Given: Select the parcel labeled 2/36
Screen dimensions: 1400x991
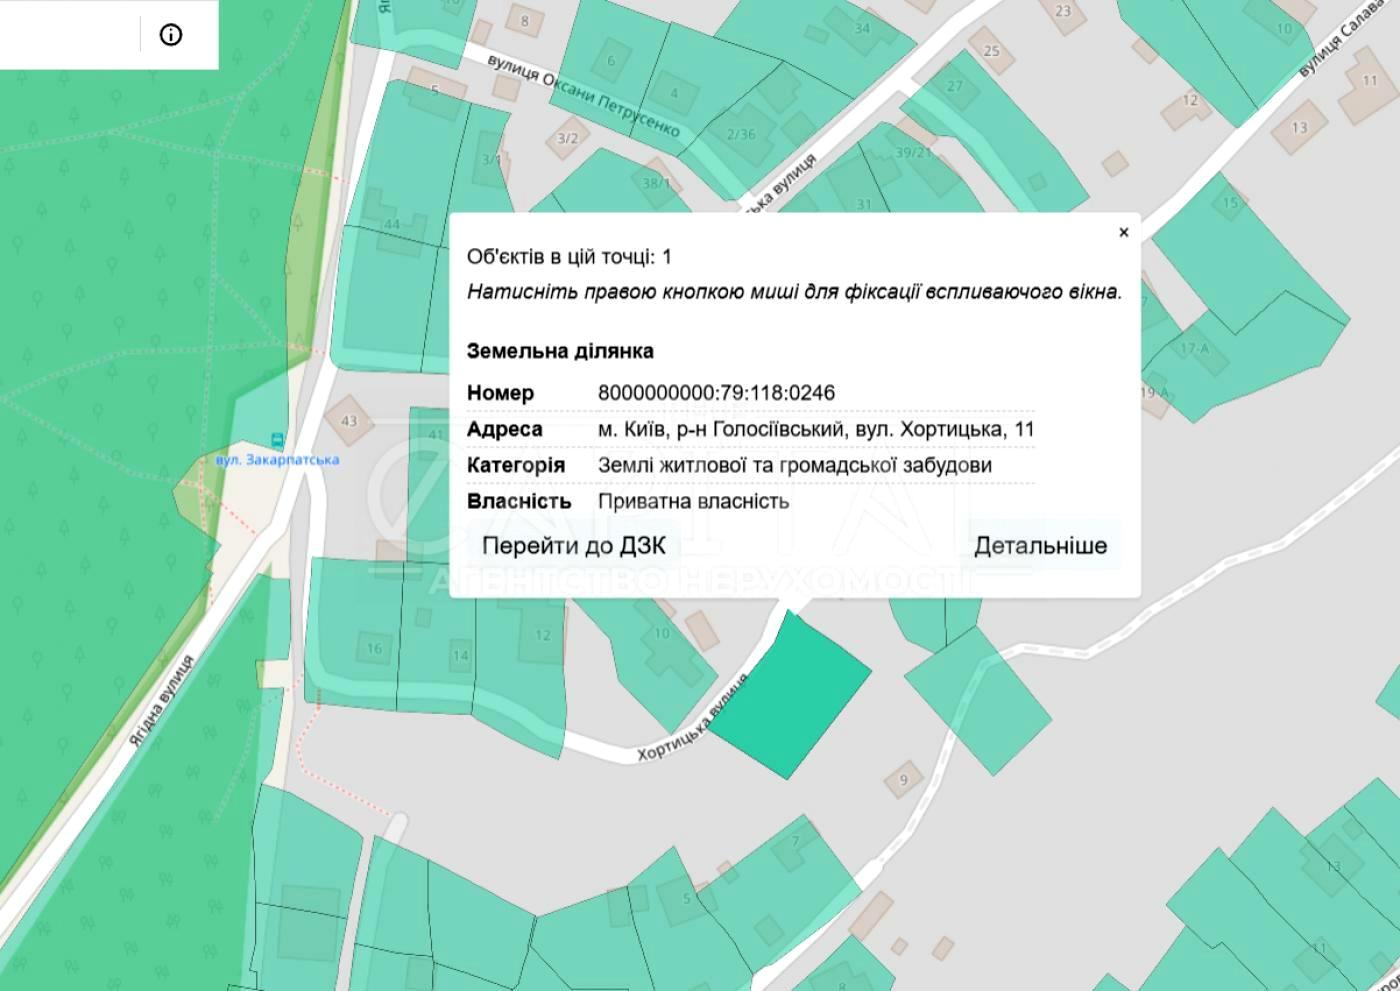Looking at the screenshot, I should (x=741, y=134).
